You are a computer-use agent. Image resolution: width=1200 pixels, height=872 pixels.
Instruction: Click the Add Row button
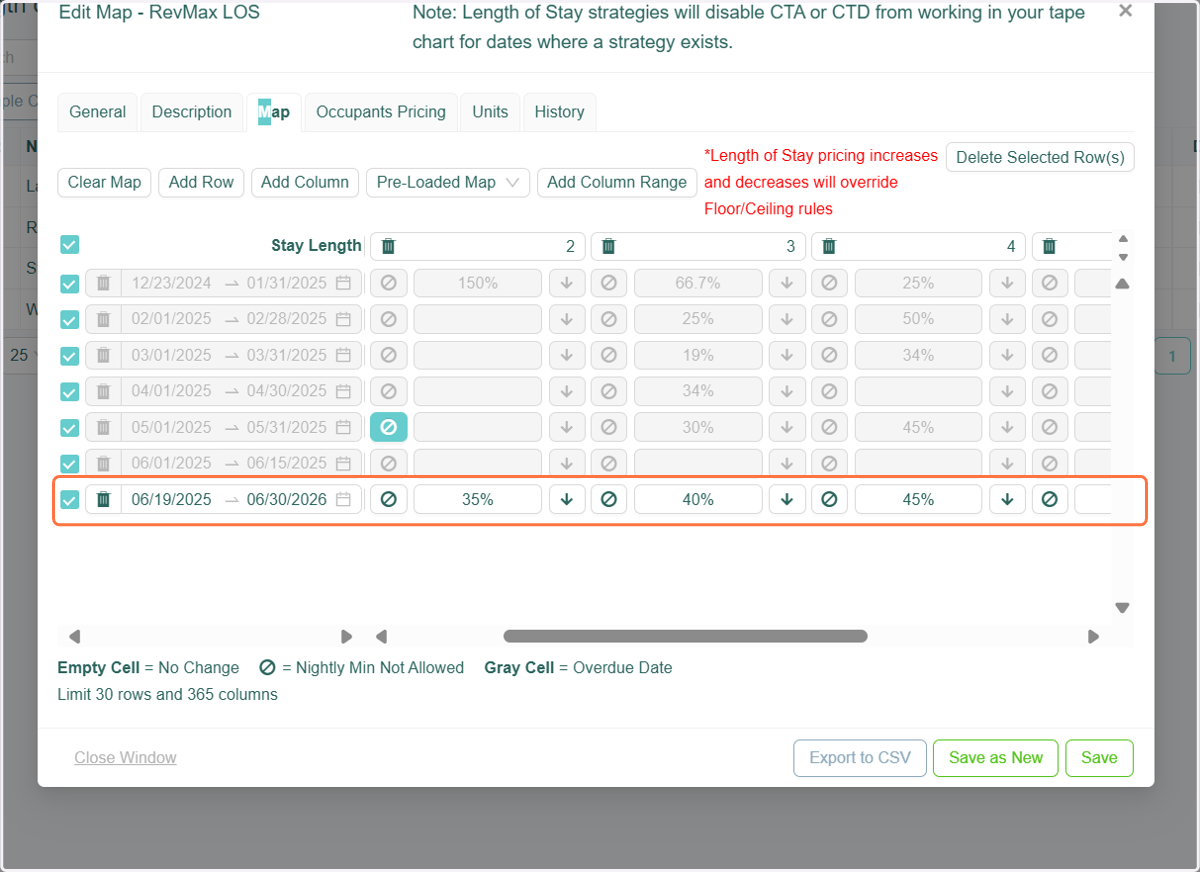(201, 182)
